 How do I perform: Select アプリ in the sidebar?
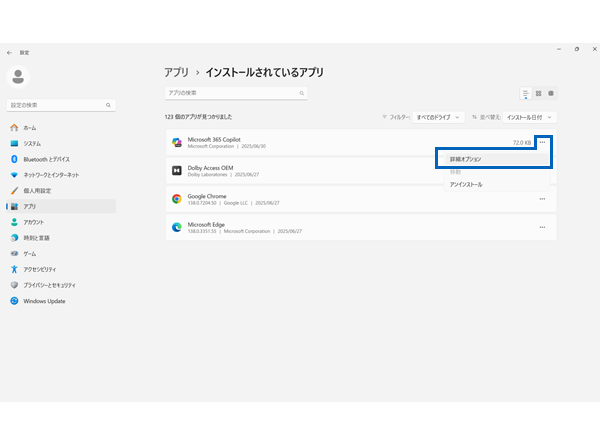pyautogui.click(x=61, y=206)
